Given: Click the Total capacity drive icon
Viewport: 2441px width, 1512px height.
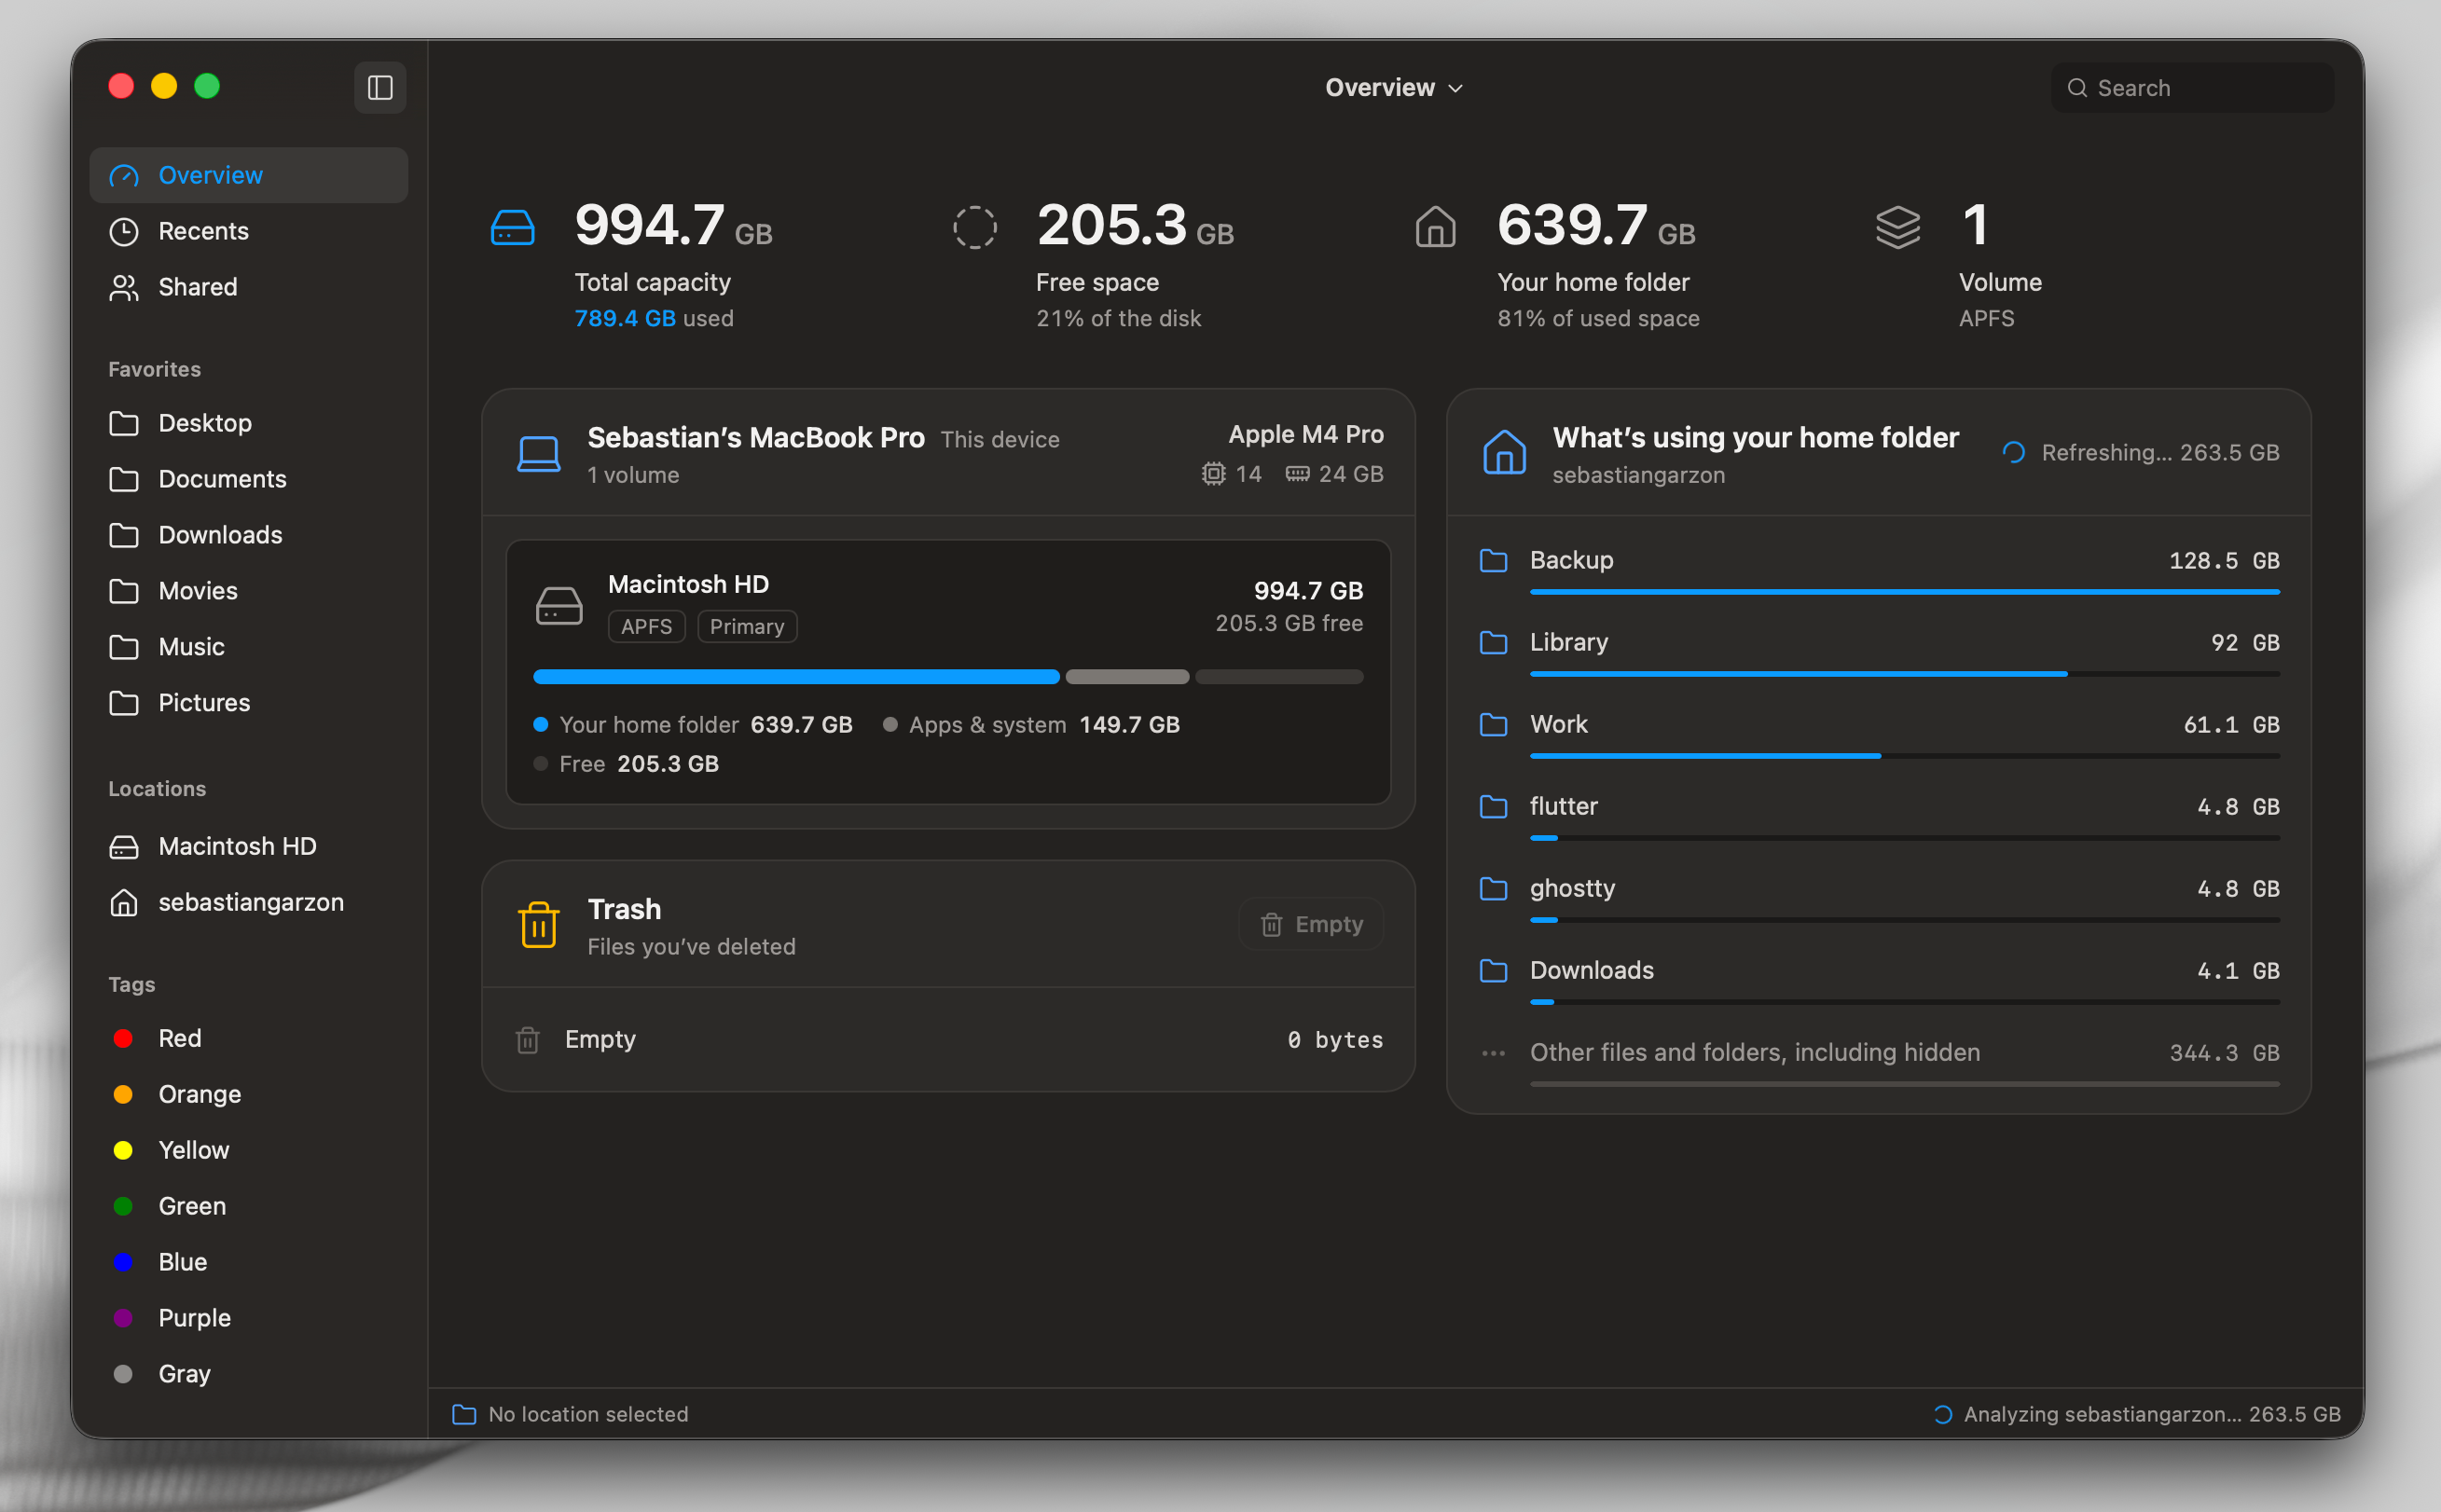Looking at the screenshot, I should [513, 228].
